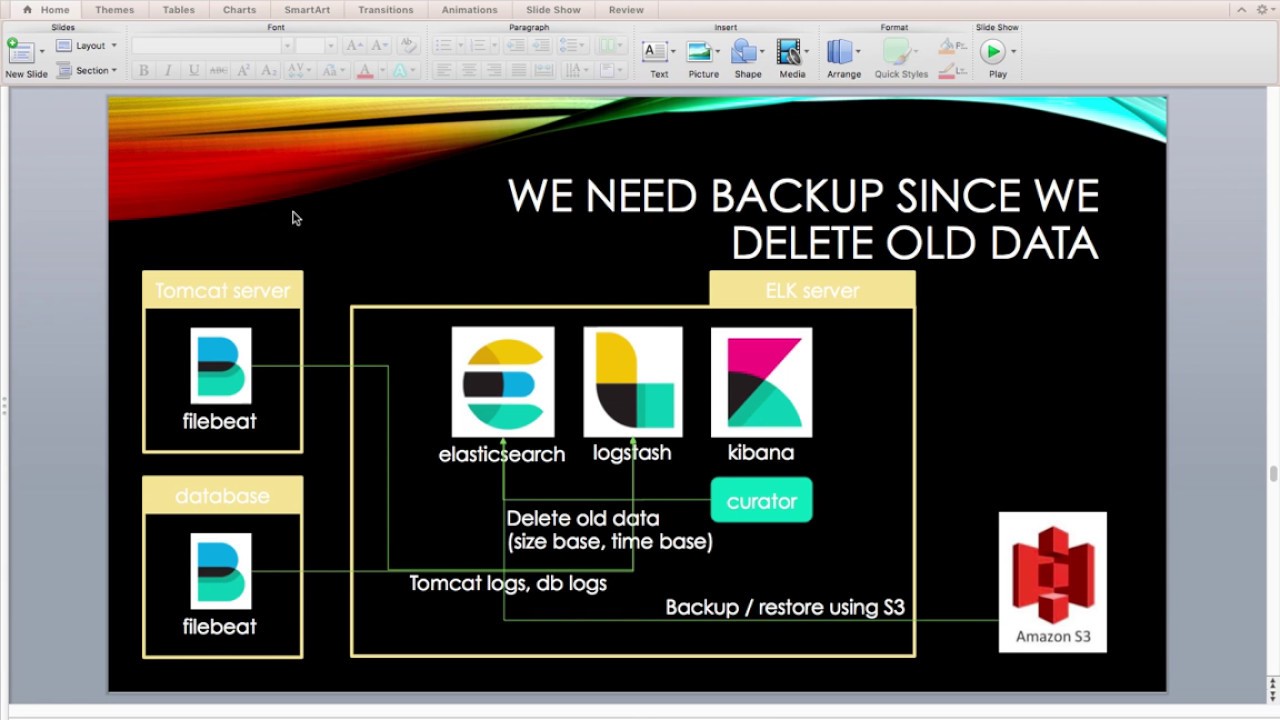Click the Character spacing icon
This screenshot has width=1280, height=720.
coord(297,70)
